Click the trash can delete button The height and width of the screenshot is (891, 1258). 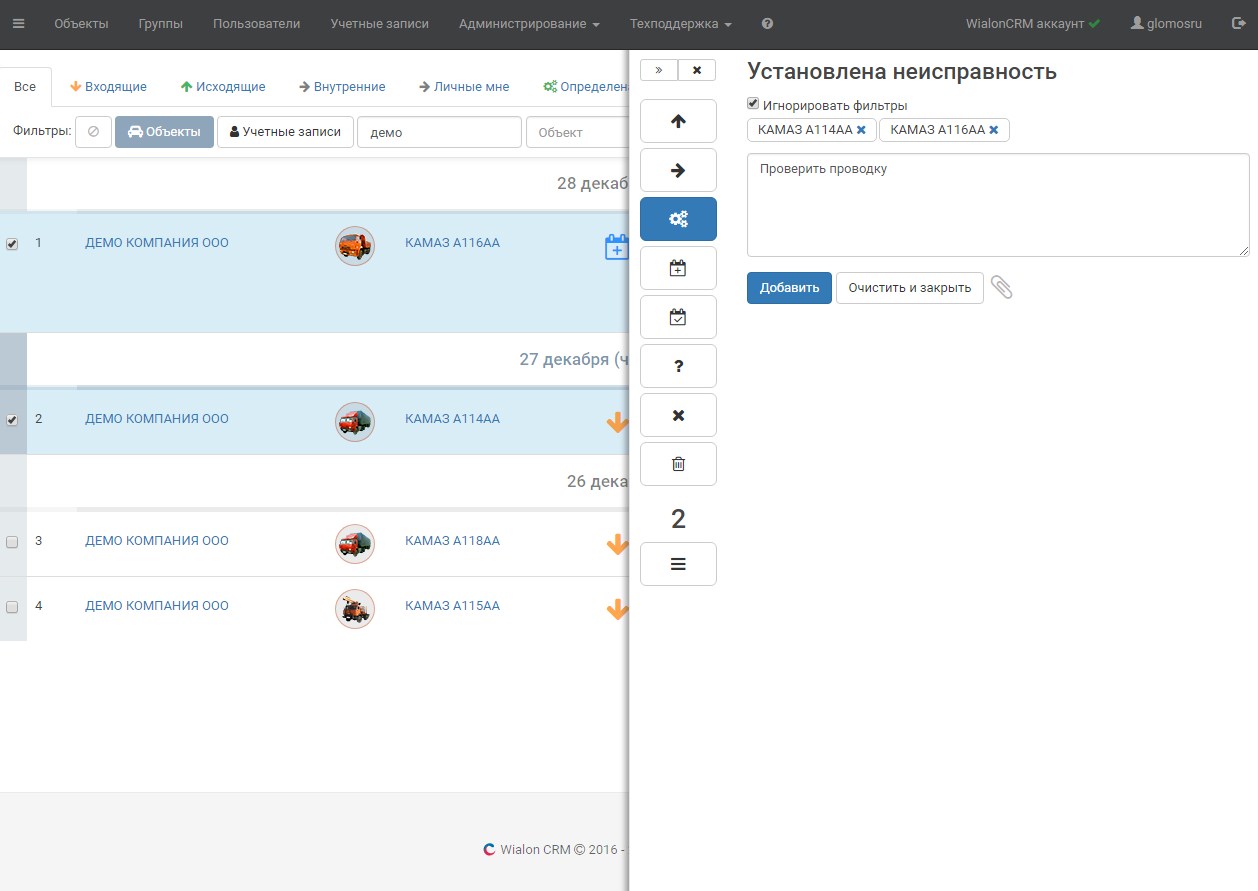(x=678, y=464)
